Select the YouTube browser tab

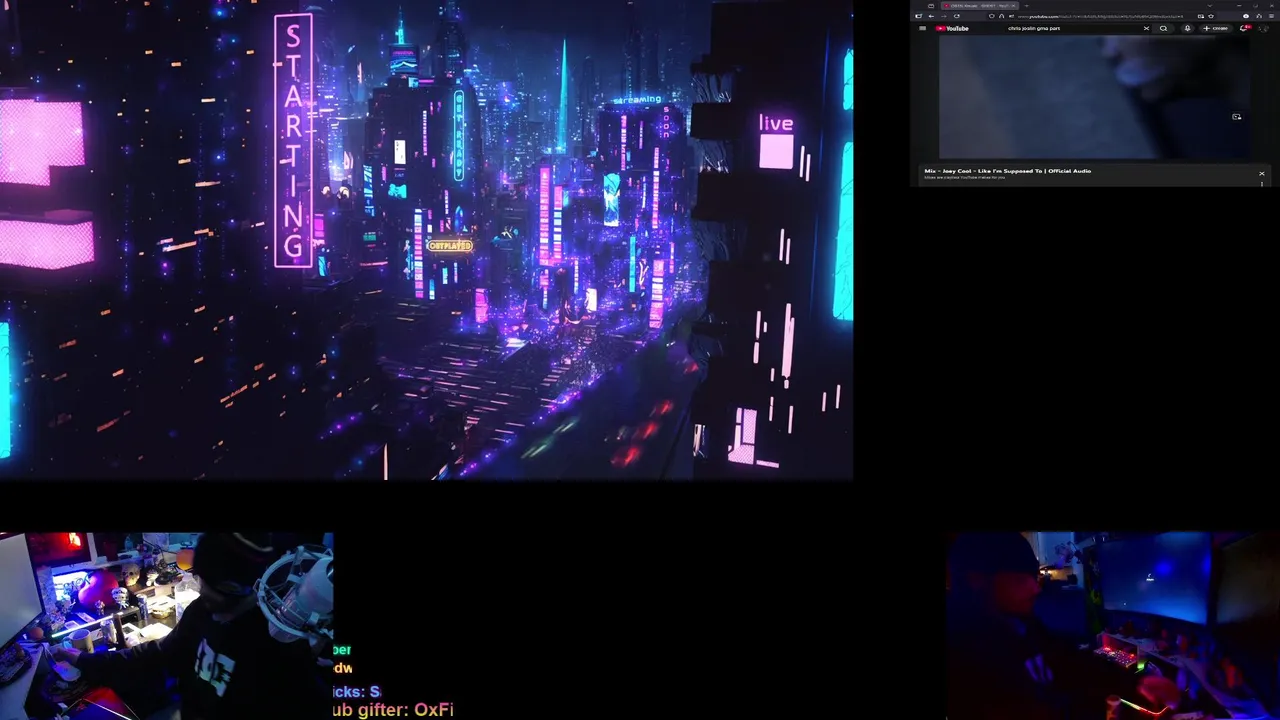click(x=979, y=5)
